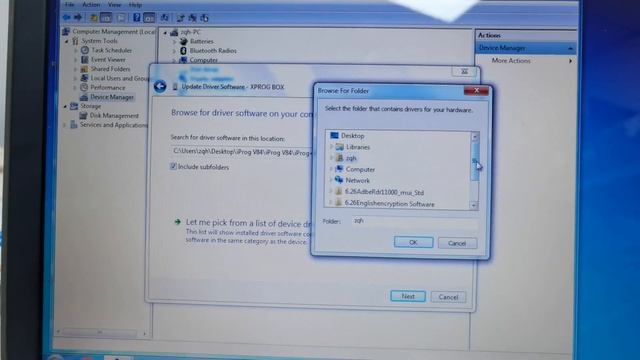Click Cancel in Browse For Folder dialog
Viewport: 640px width, 360px height.
pos(457,243)
